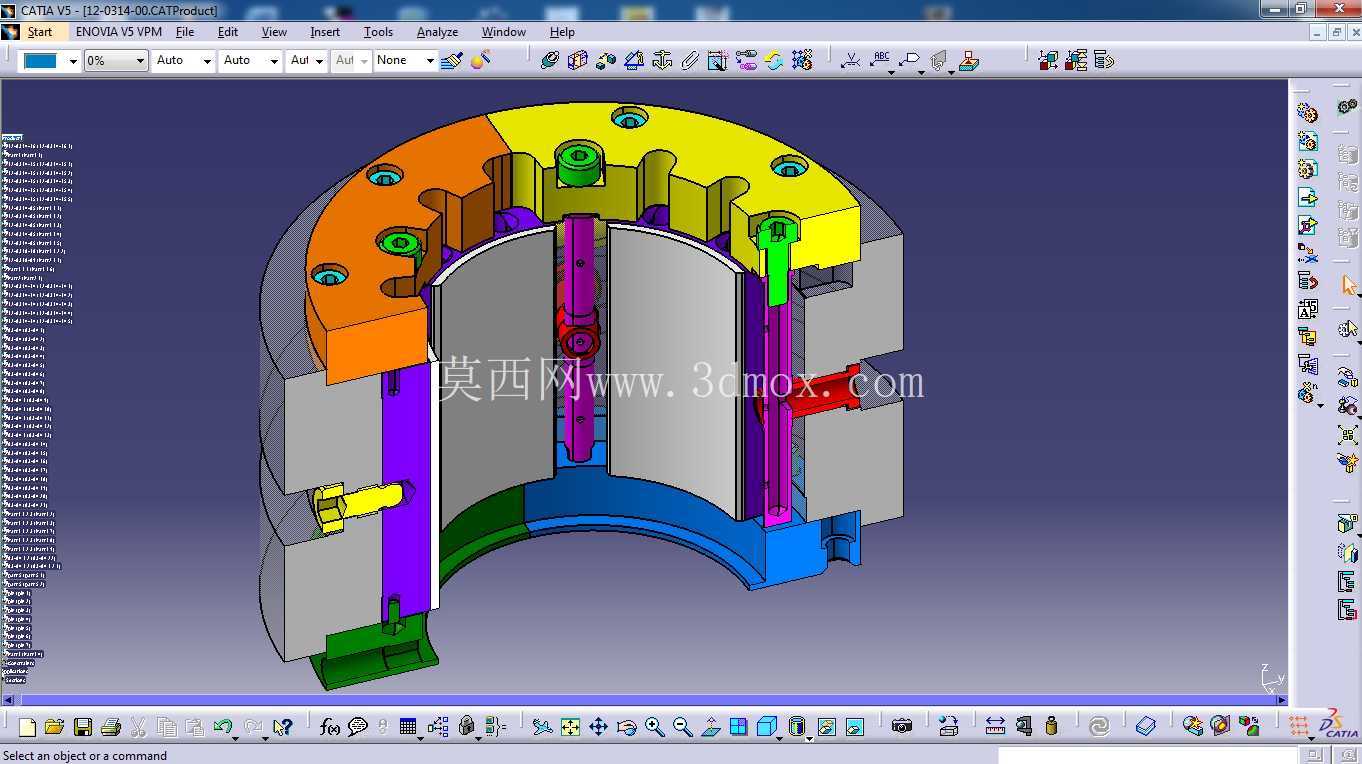The height and width of the screenshot is (764, 1362).
Task: Click the scrollbar's right arrow button
Action: click(1281, 700)
